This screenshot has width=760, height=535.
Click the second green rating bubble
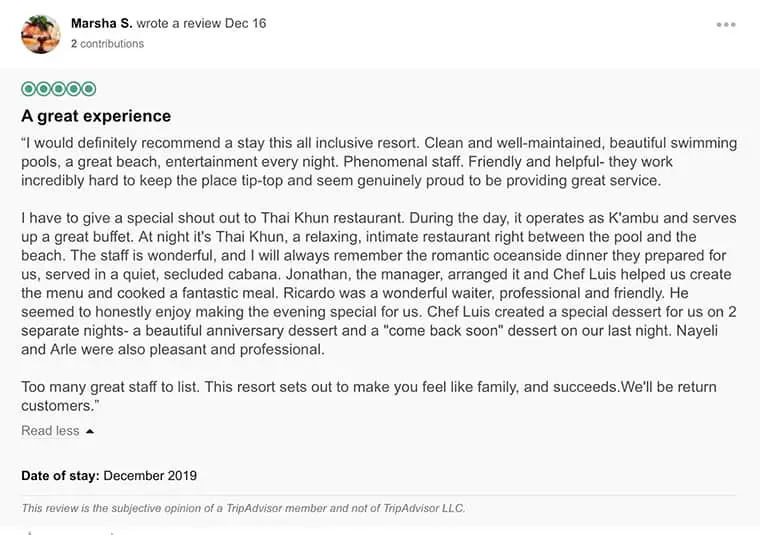43,89
